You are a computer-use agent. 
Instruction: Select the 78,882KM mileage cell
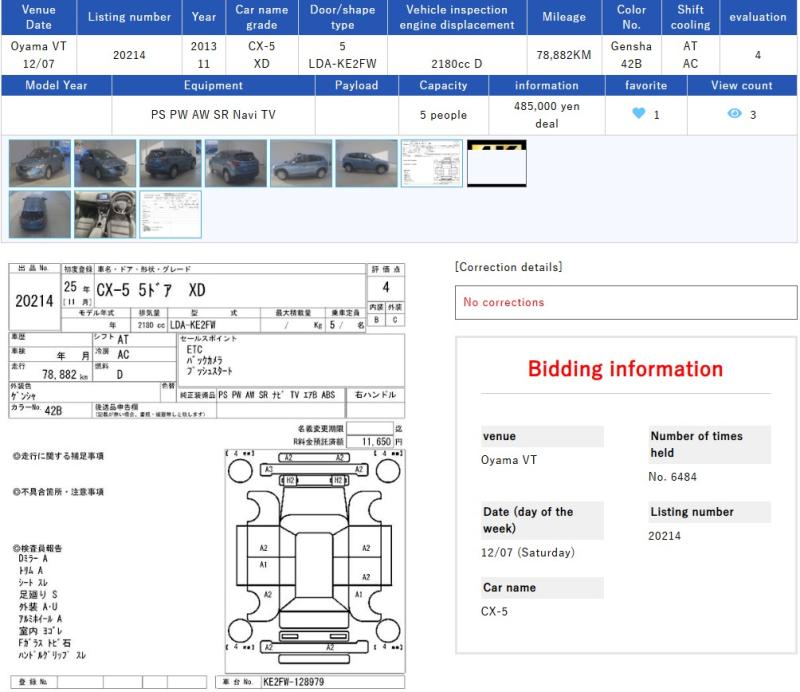(x=564, y=55)
